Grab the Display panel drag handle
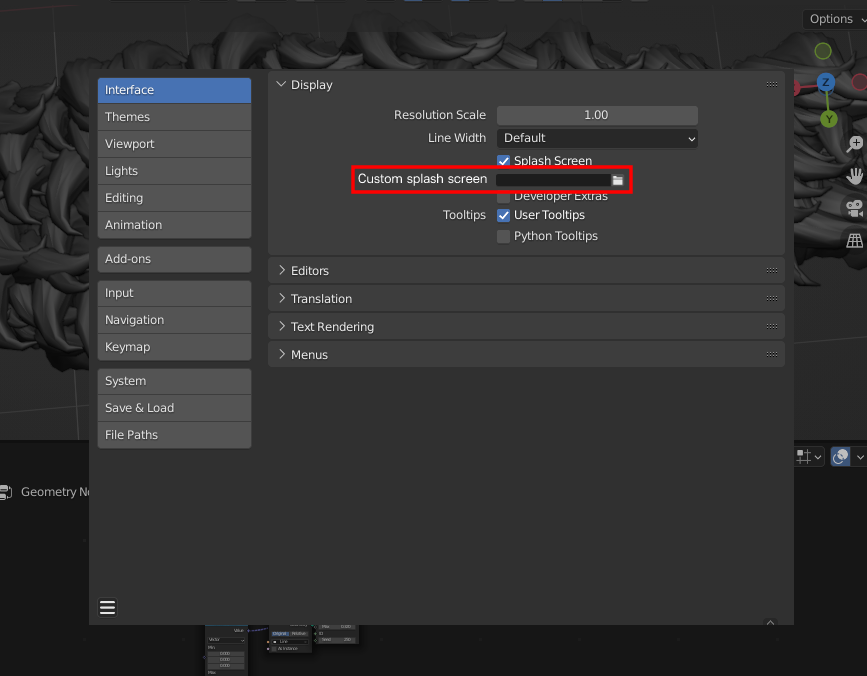 (x=772, y=85)
